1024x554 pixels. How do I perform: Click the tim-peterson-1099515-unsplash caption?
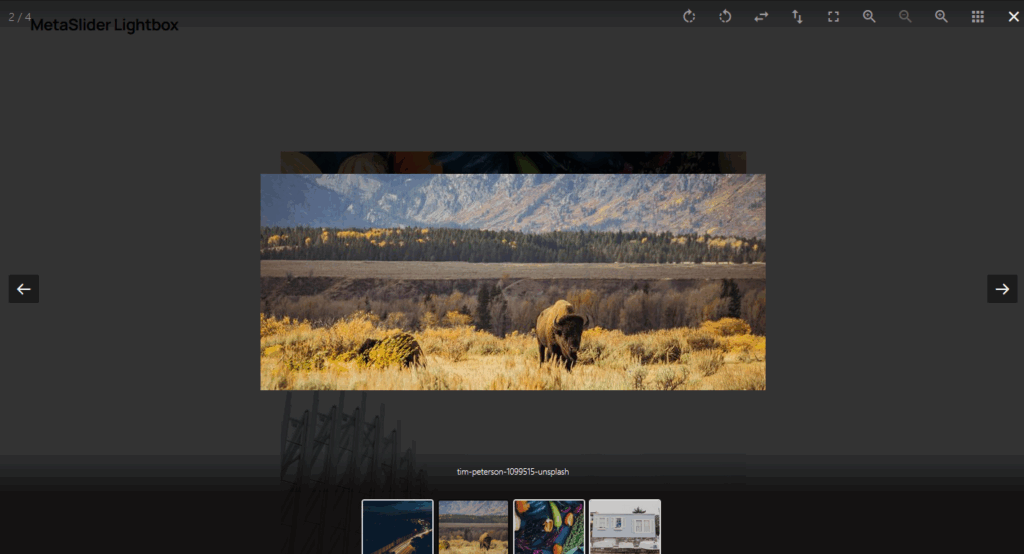tap(513, 472)
